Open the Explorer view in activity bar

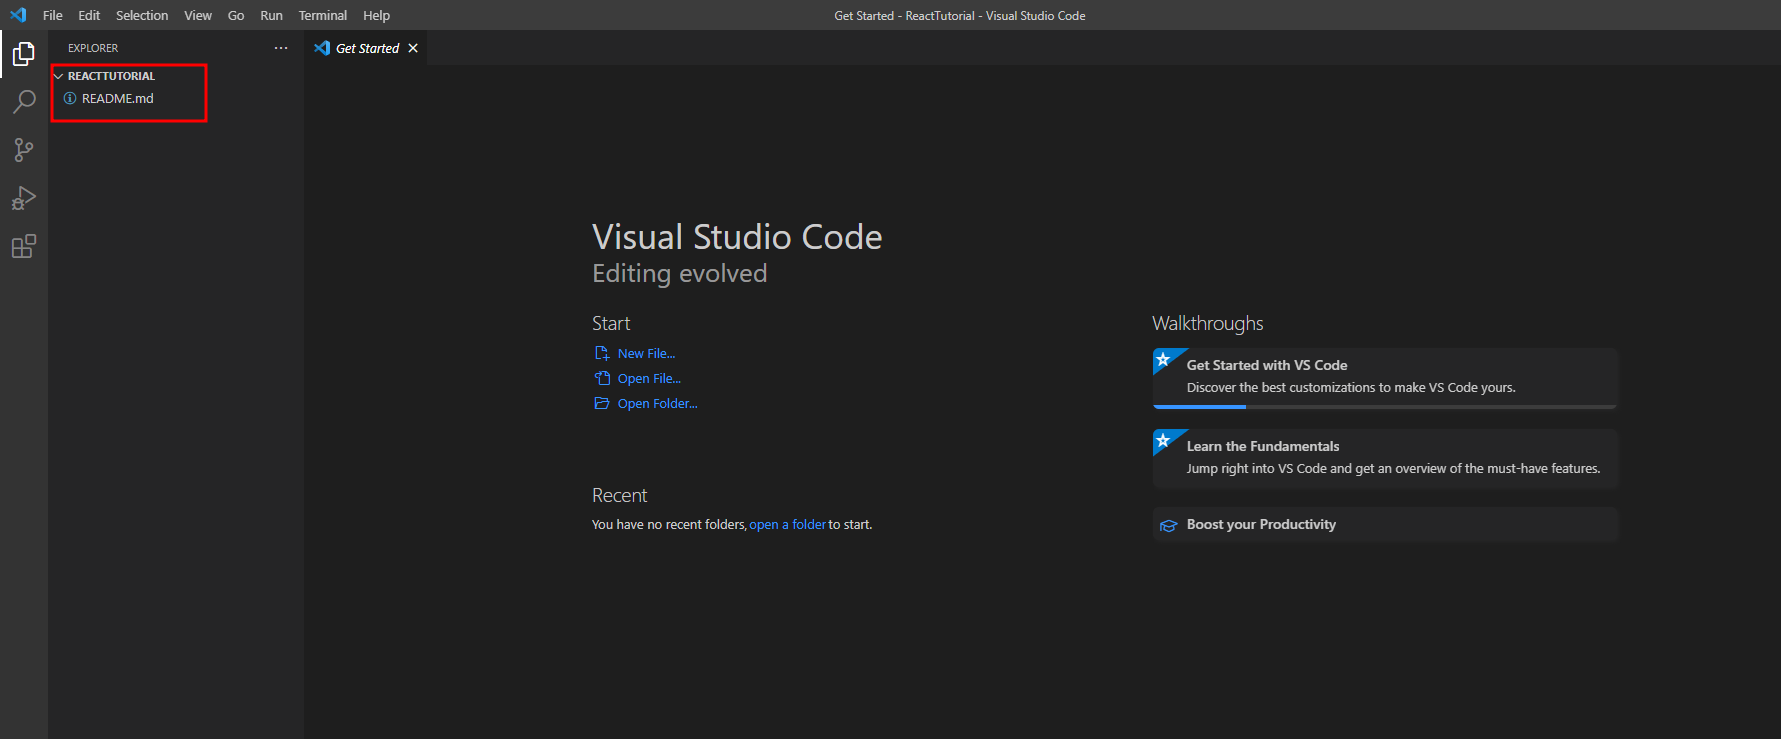[x=24, y=54]
